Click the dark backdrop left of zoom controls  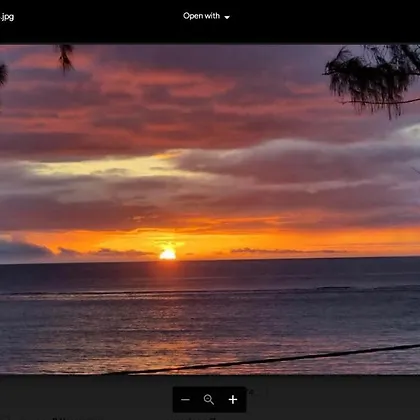(86, 397)
